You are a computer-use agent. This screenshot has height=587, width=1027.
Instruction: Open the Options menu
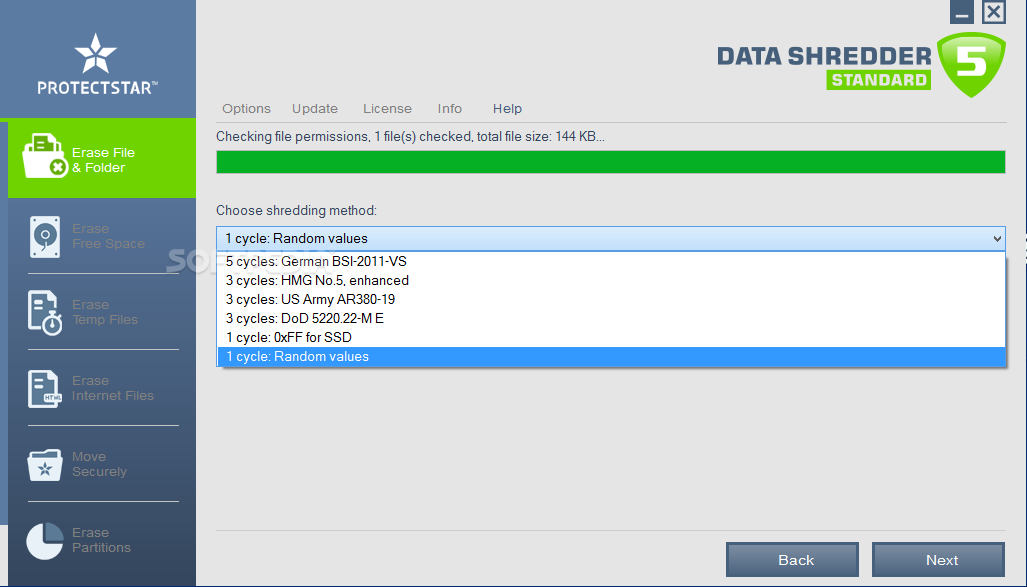point(246,109)
